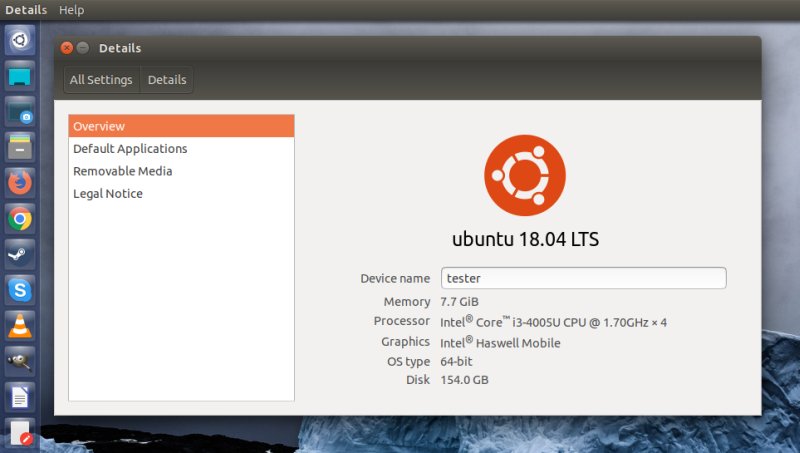Click the Ubuntu logo in Overview
The width and height of the screenshot is (800, 453).
pyautogui.click(x=525, y=175)
